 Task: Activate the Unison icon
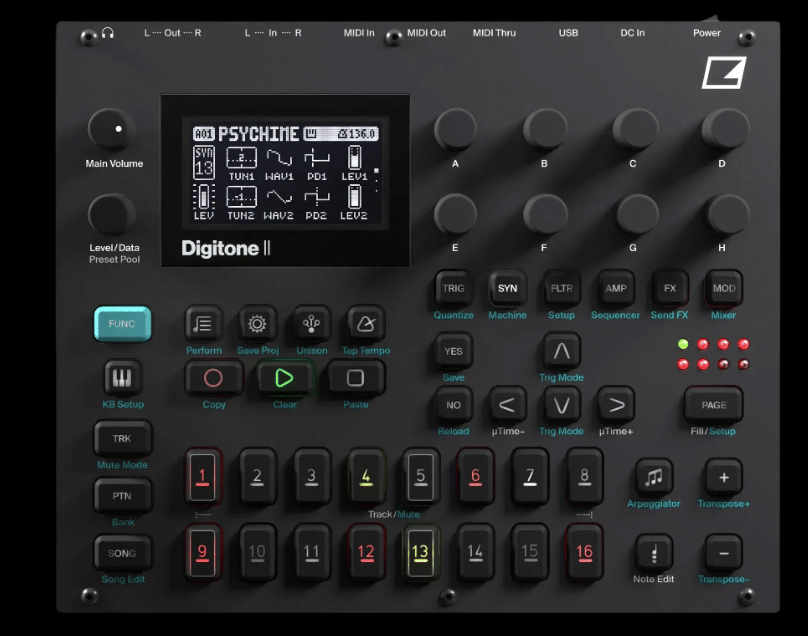(311, 324)
